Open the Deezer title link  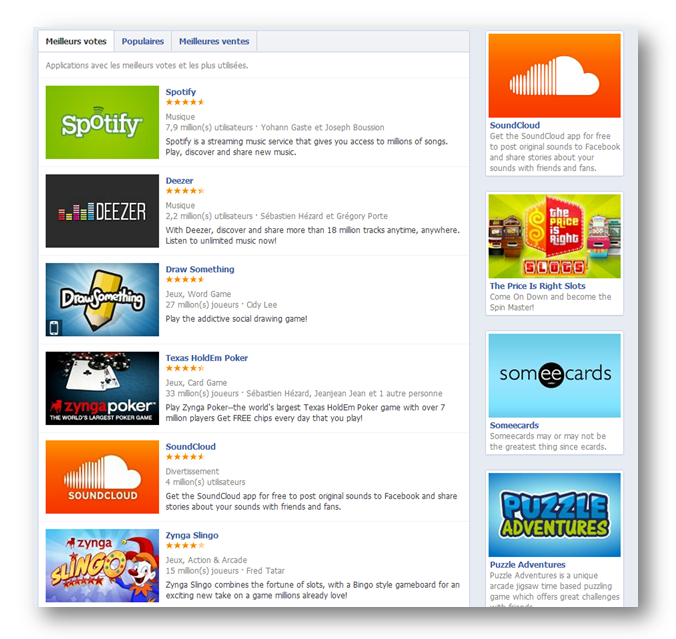pos(179,181)
